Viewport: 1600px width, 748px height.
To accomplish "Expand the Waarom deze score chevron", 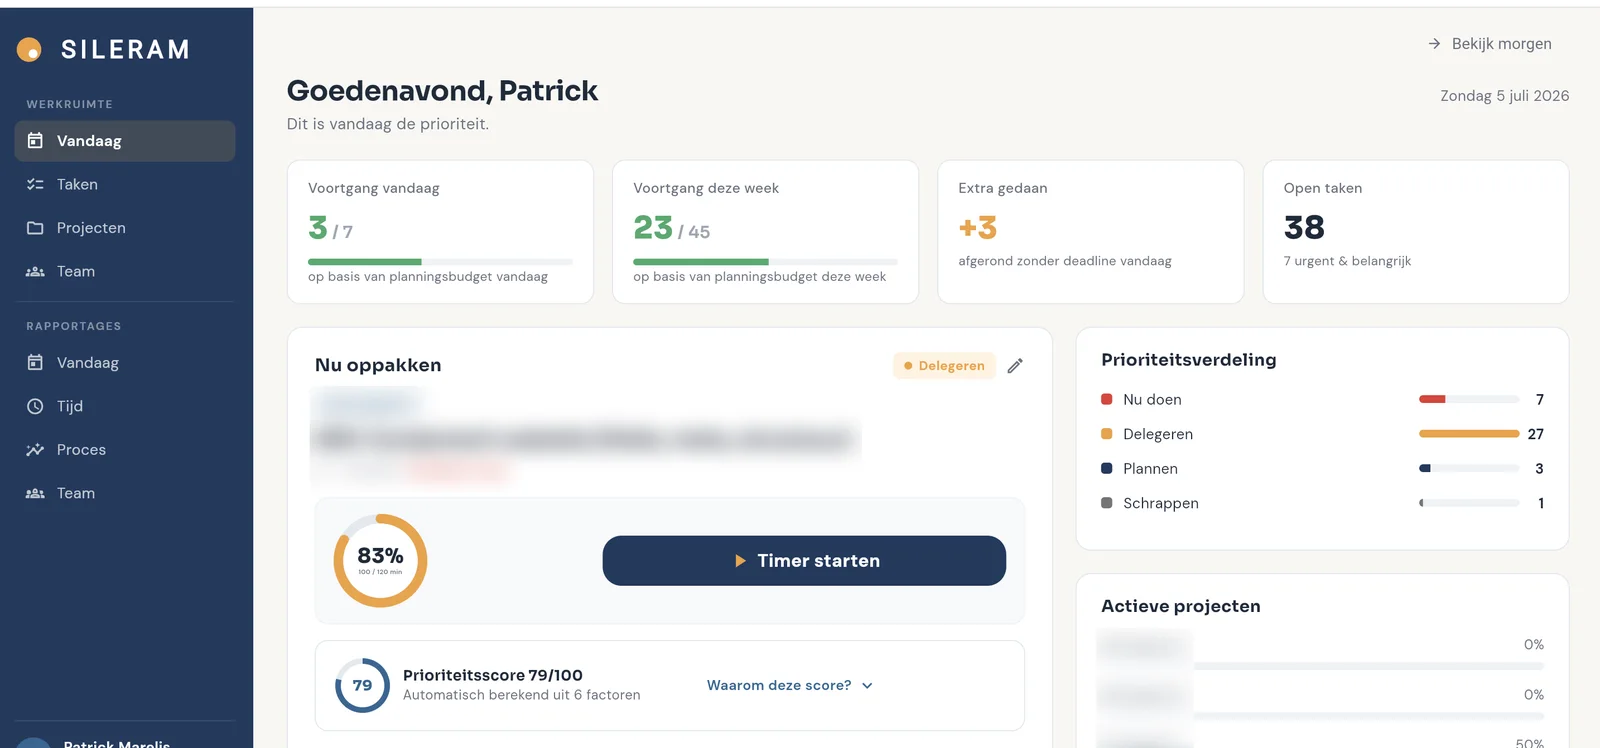I will tap(867, 686).
